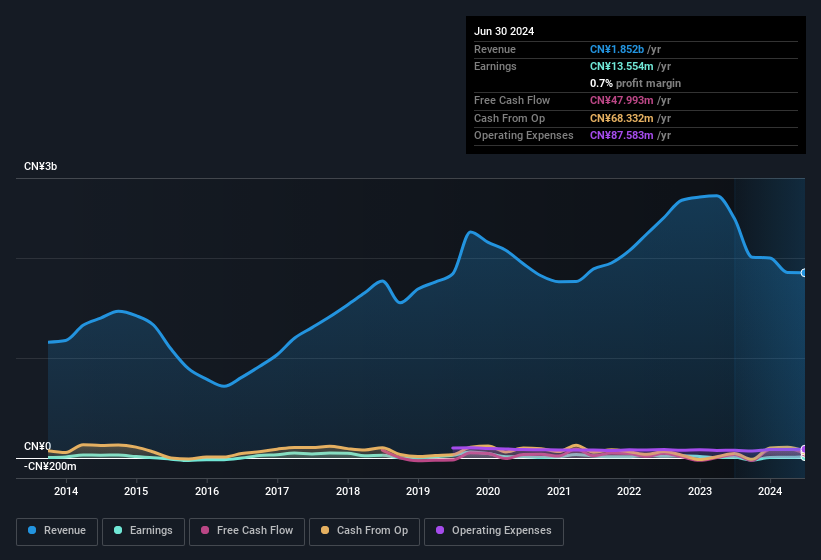
Task: Click the 2018 x-axis label
Action: (x=348, y=491)
